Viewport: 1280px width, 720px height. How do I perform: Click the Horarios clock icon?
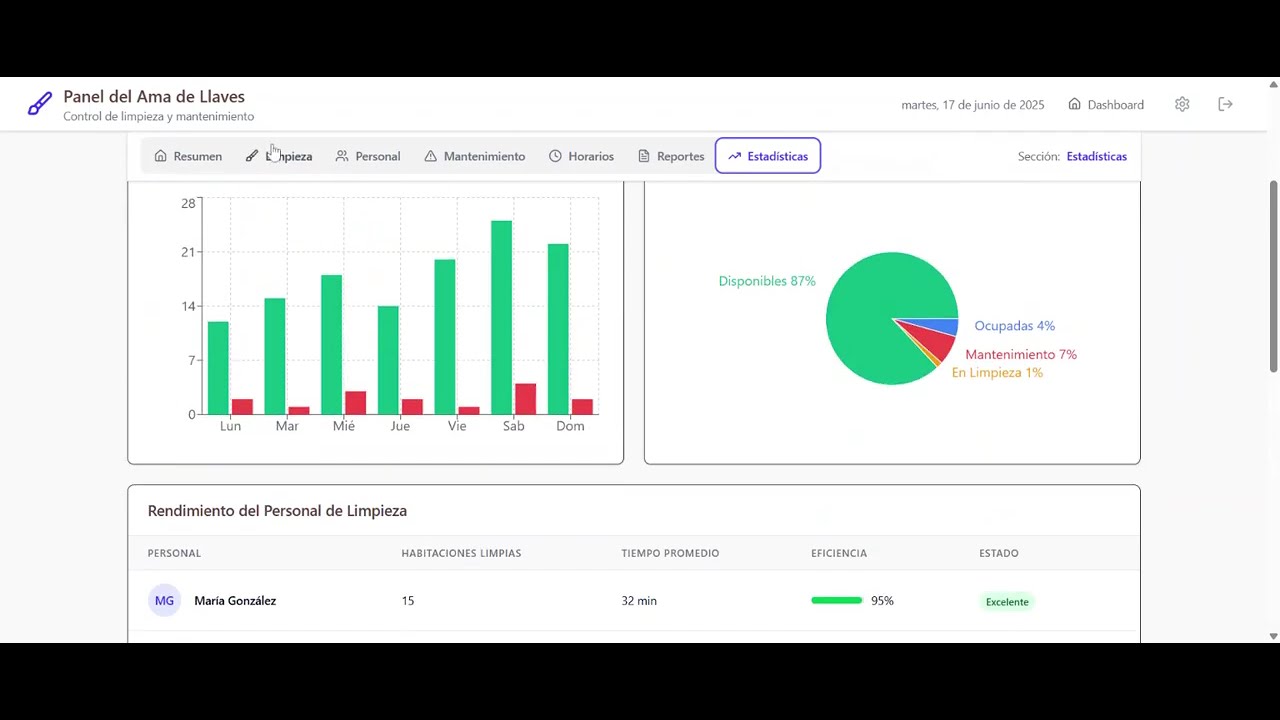(555, 156)
